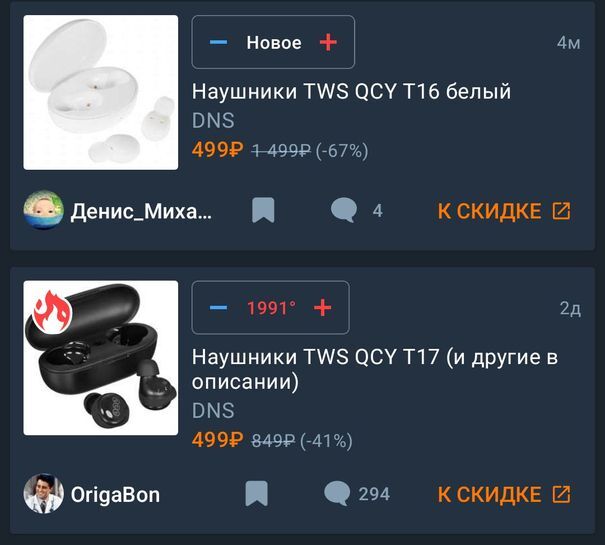
Task: Open the white QCY T16 product image
Action: 101,92
